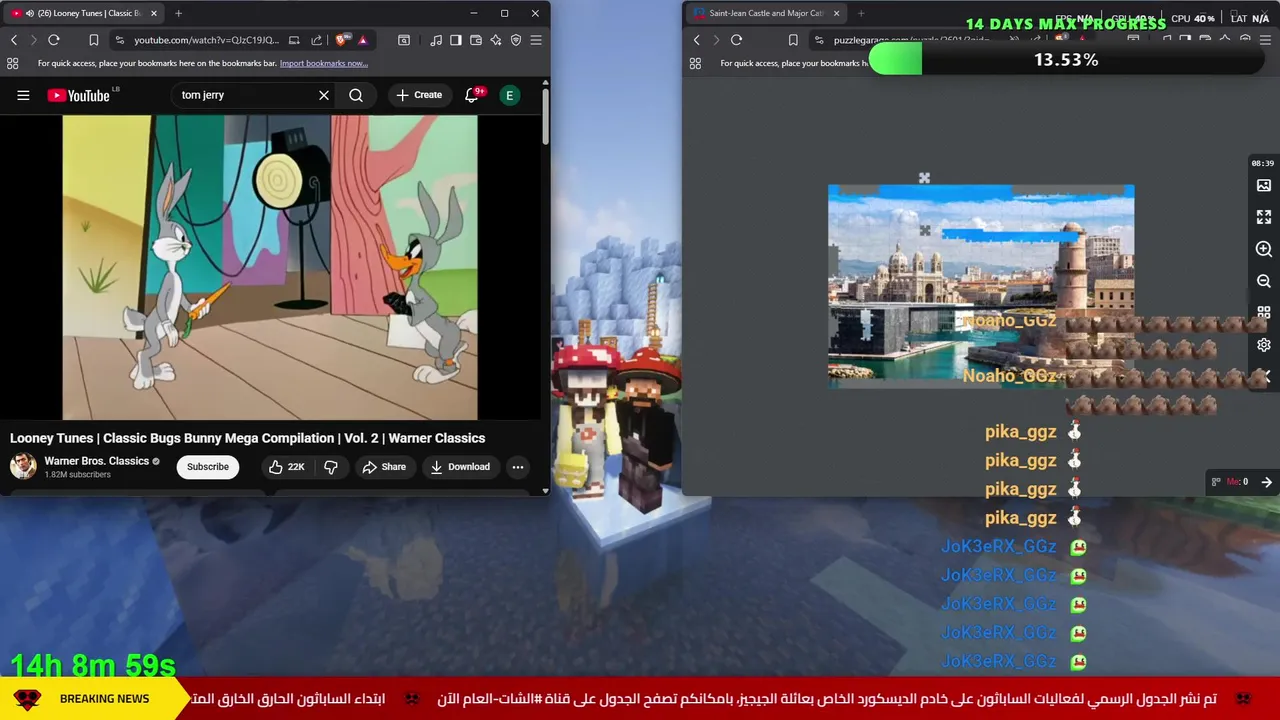Image resolution: width=1280 pixels, height=720 pixels.
Task: Close the Looney Tunes tab
Action: (x=152, y=13)
